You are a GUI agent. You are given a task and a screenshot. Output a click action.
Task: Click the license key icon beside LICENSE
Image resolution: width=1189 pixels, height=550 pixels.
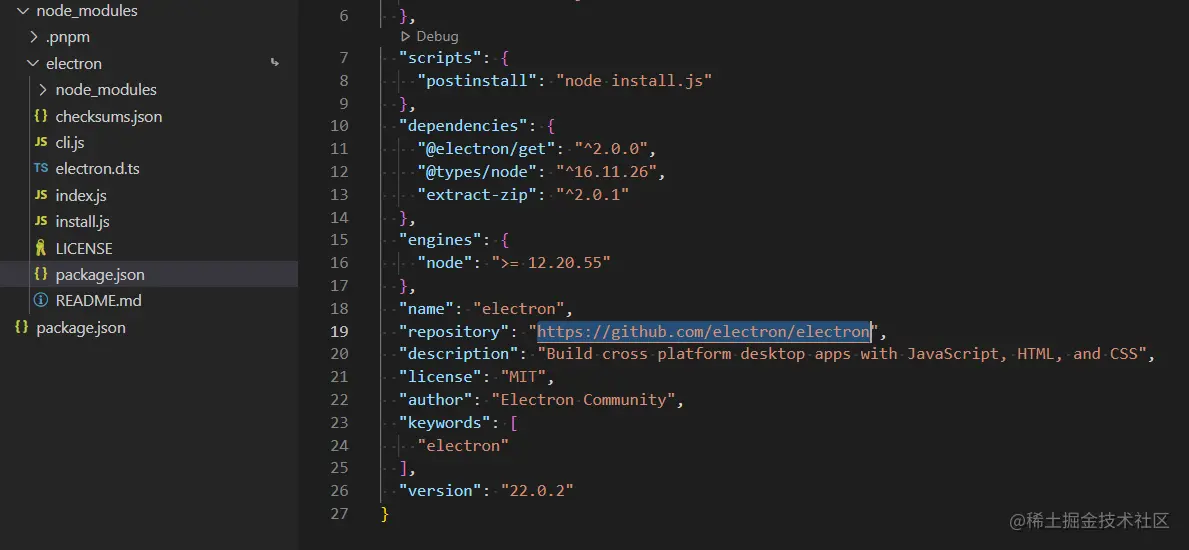[41, 248]
